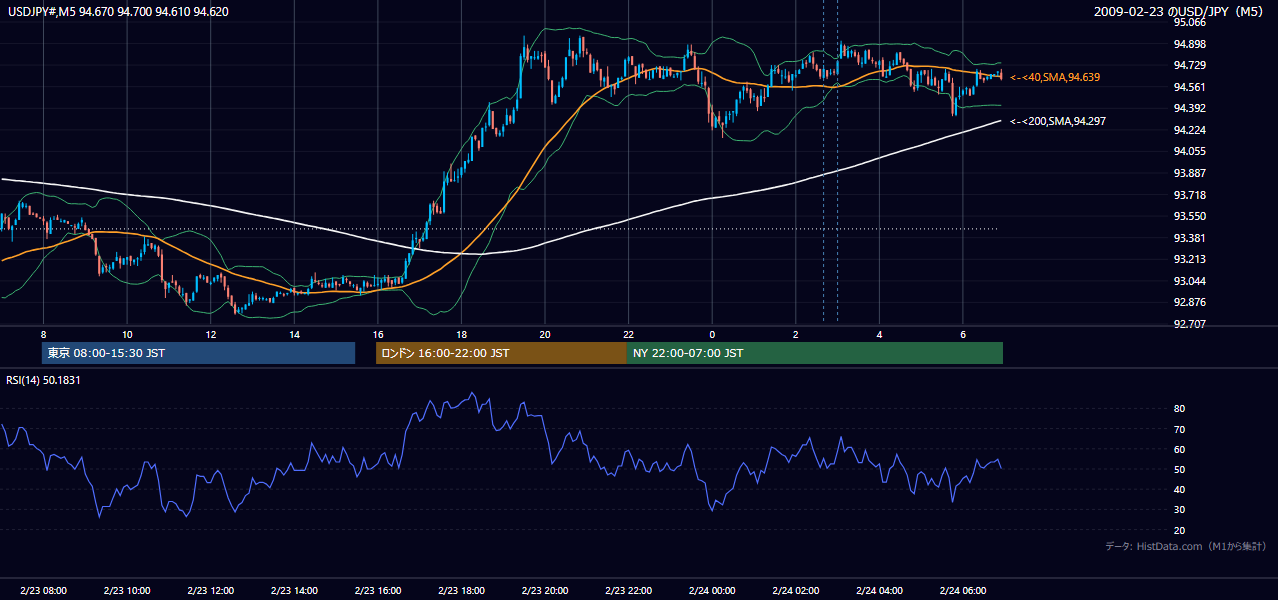This screenshot has width=1278, height=600.
Task: Click RSI scale label 70
Action: [x=1180, y=429]
